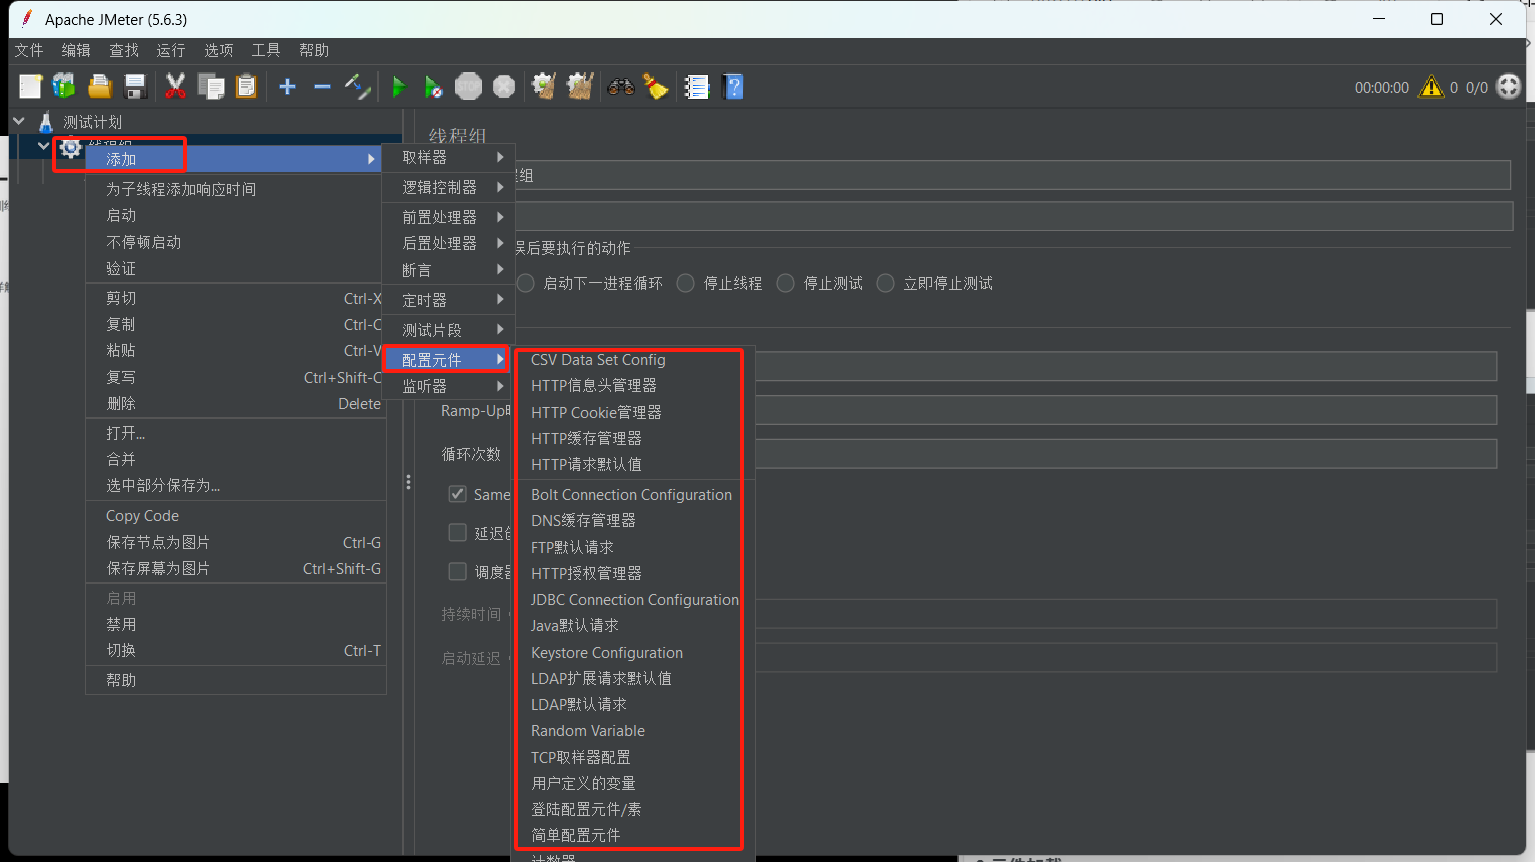
Task: Click the Clear results broom-gear icon
Action: 544,87
